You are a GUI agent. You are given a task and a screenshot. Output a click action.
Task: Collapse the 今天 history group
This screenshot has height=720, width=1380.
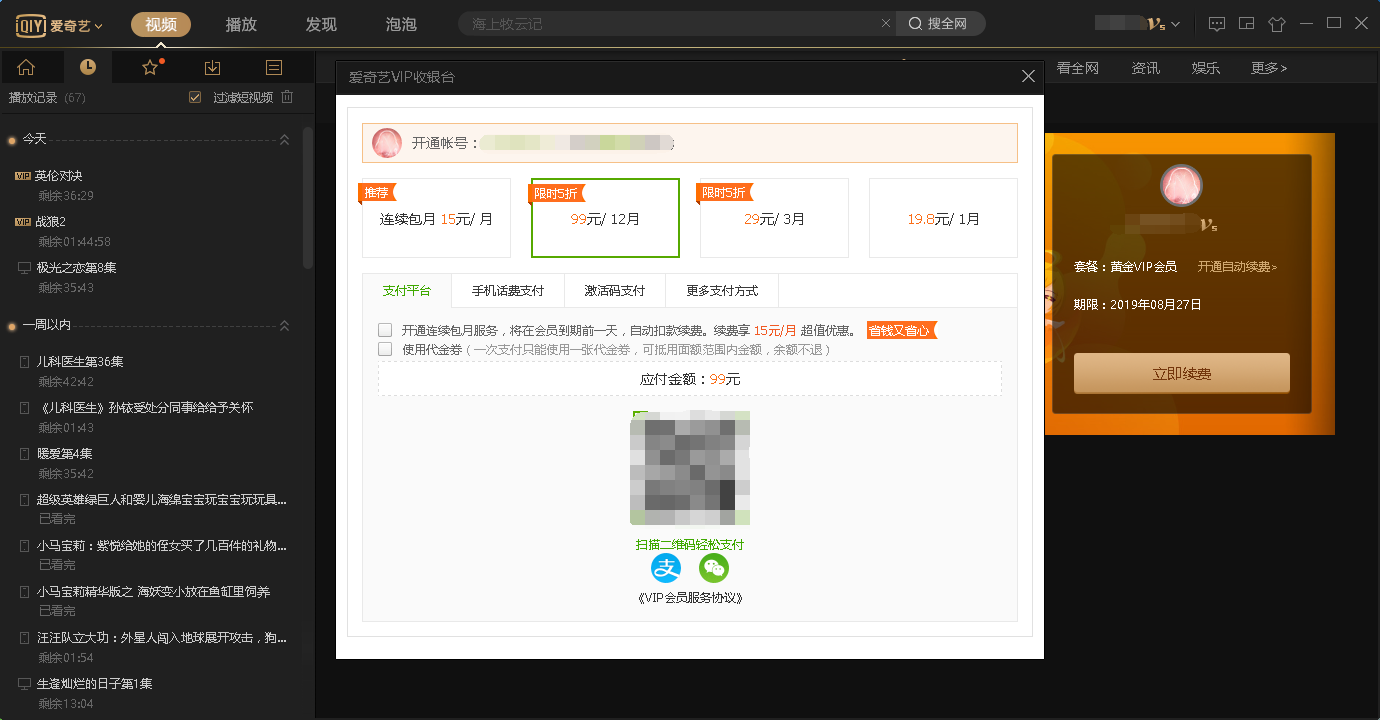284,139
